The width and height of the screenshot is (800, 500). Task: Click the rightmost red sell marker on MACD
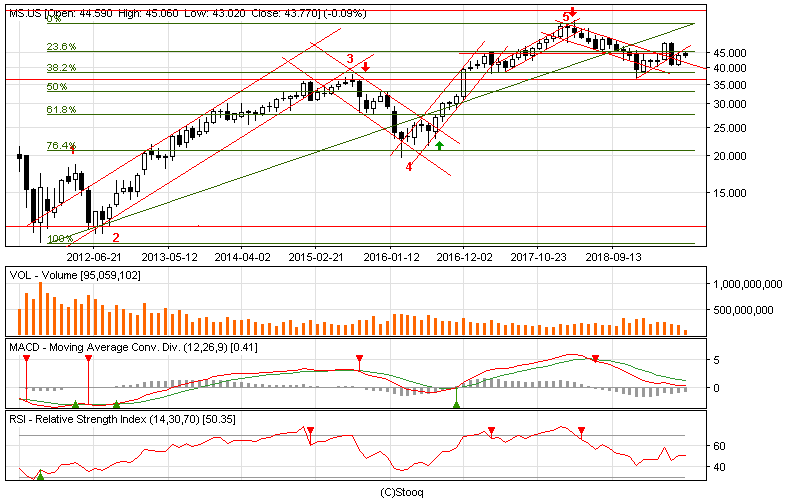pyautogui.click(x=595, y=359)
